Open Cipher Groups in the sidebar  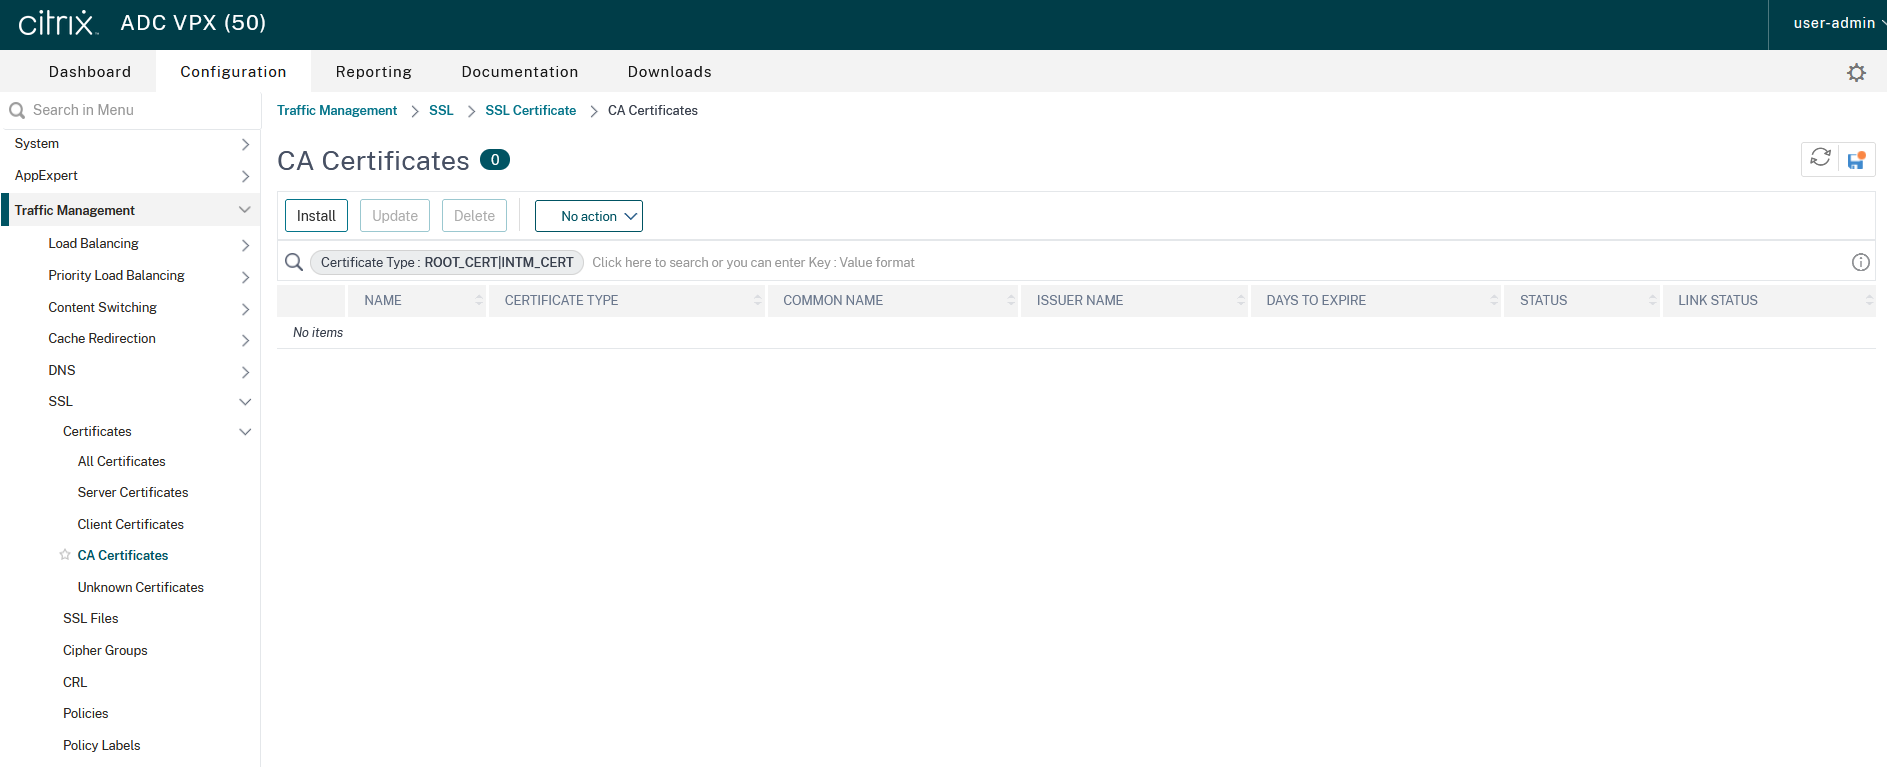tap(105, 650)
